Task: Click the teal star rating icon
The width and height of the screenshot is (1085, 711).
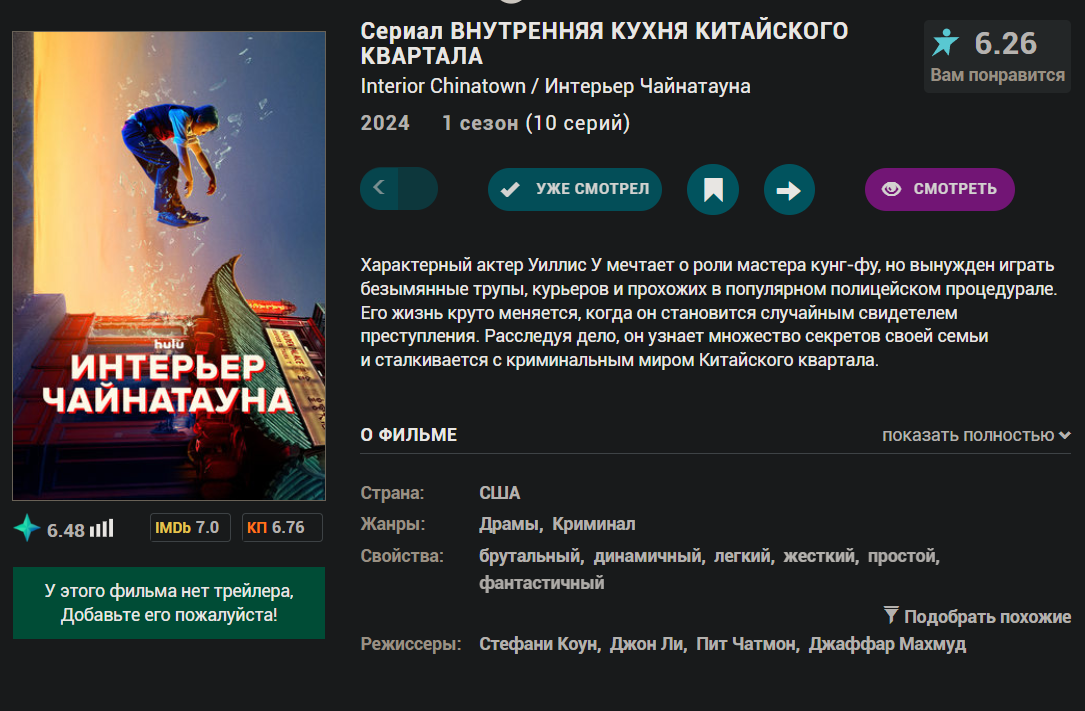Action: [945, 43]
